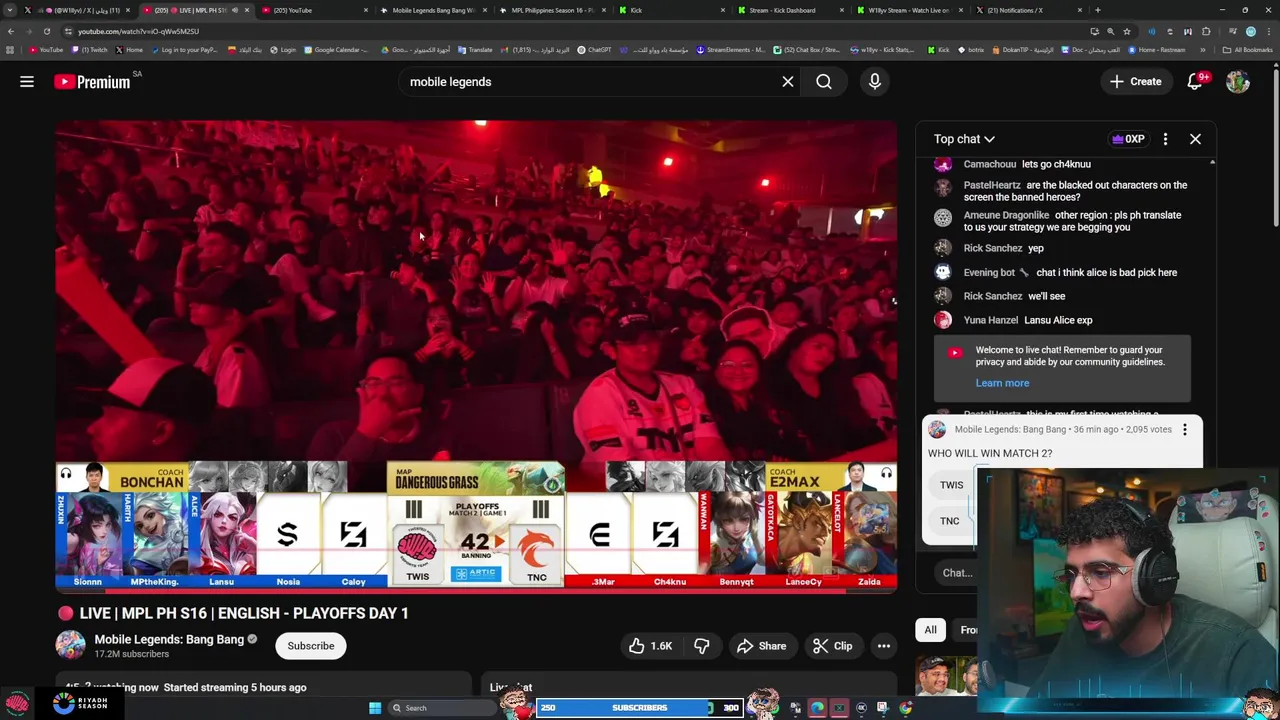Open the StreamElements bookmark

coord(731,49)
